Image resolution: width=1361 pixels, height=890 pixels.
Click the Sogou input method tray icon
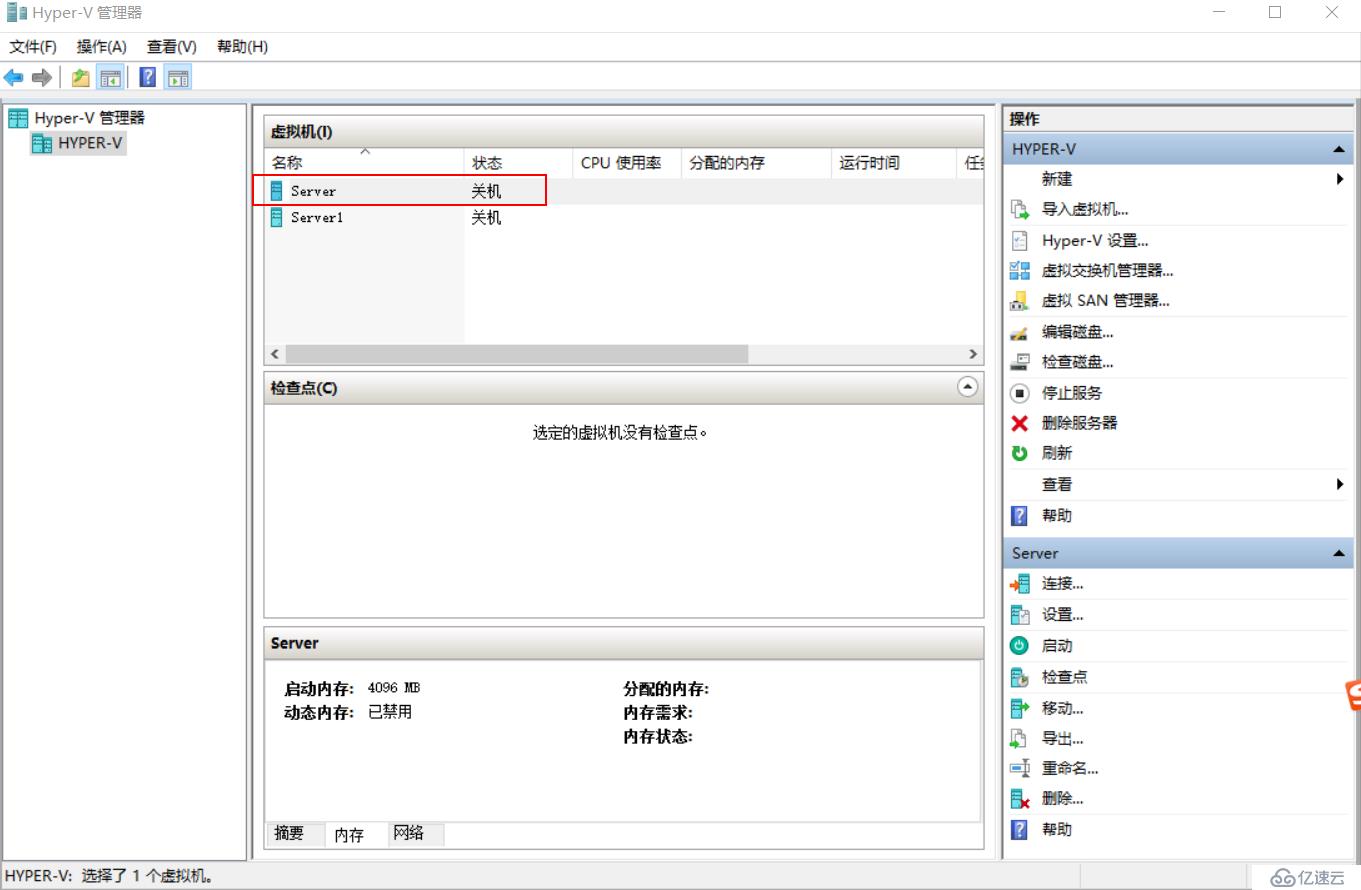pyautogui.click(x=1353, y=695)
